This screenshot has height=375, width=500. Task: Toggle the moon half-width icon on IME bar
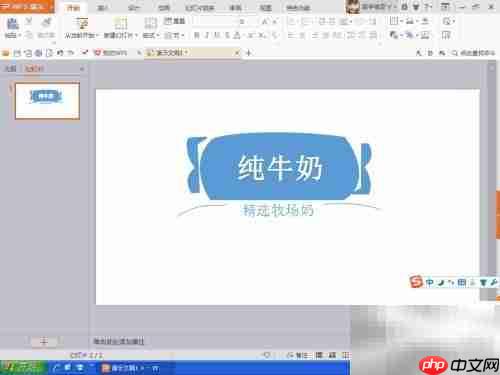pyautogui.click(x=441, y=283)
